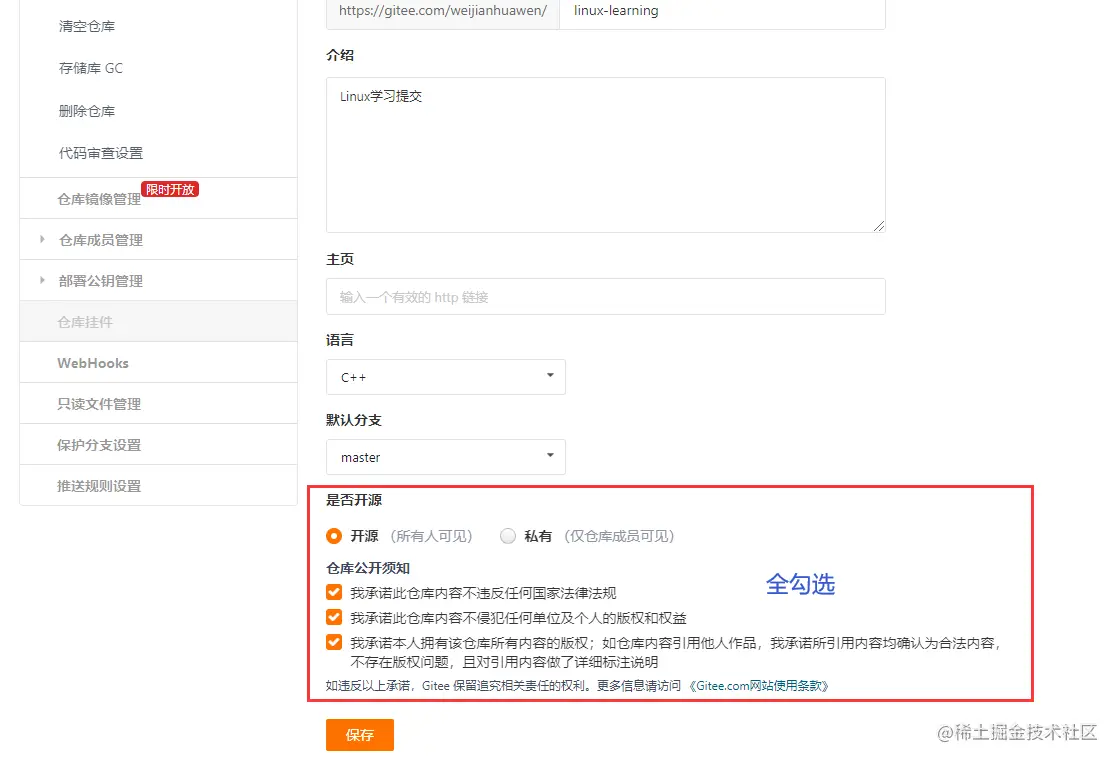The image size is (1119, 764).
Task: Open 代码审查设置 settings
Action: pyautogui.click(x=101, y=153)
